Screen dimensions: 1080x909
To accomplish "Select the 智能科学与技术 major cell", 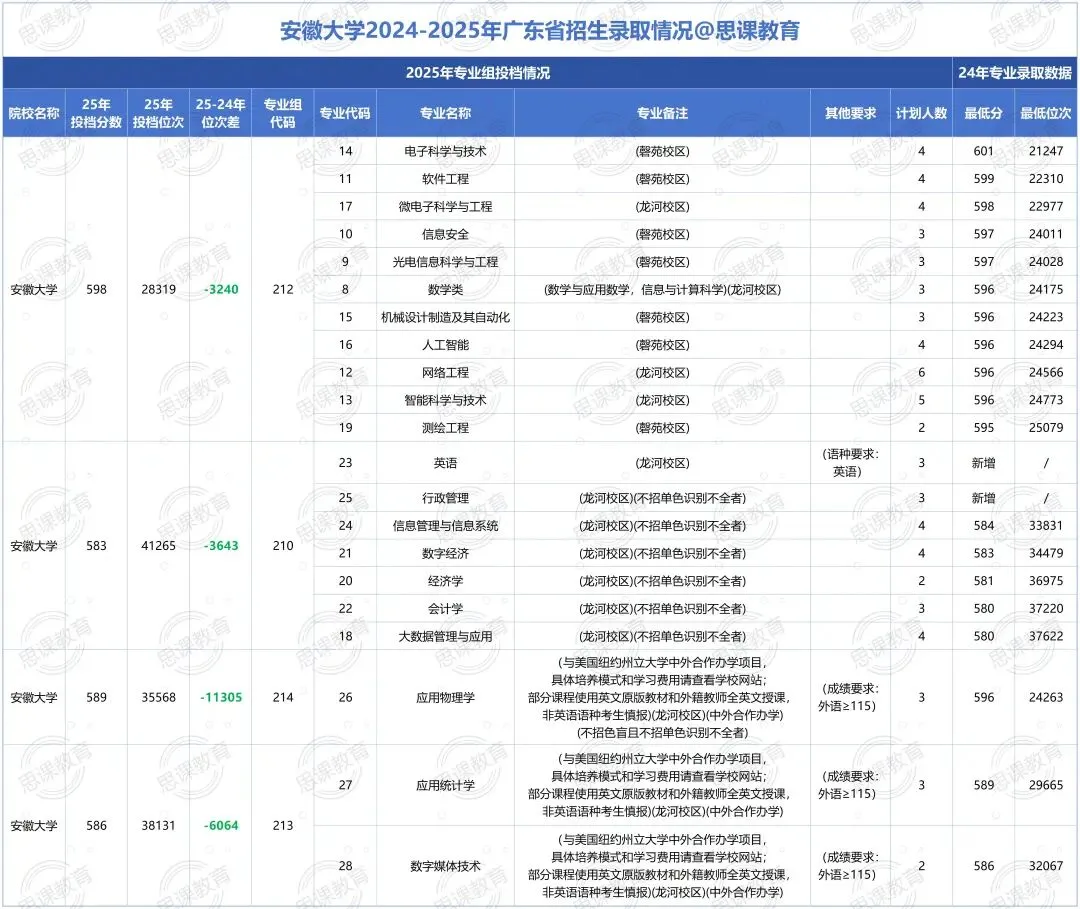I will coord(446,400).
